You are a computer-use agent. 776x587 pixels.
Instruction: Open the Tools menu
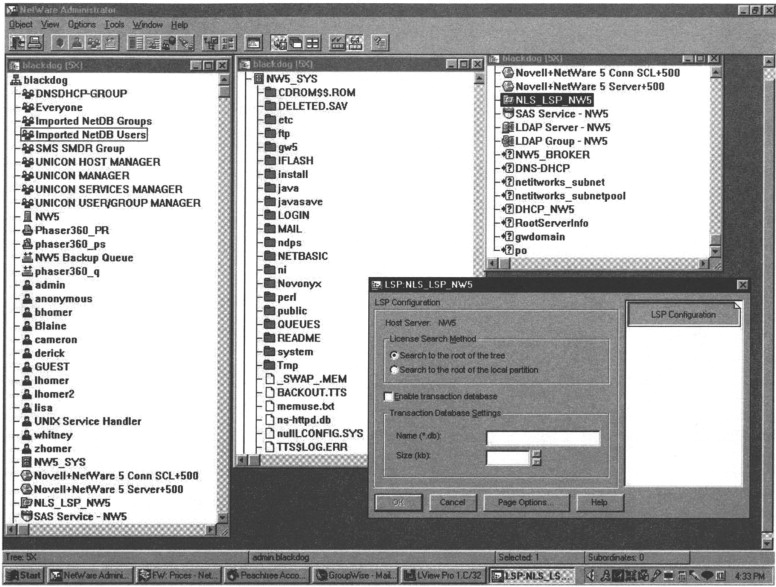click(x=114, y=24)
